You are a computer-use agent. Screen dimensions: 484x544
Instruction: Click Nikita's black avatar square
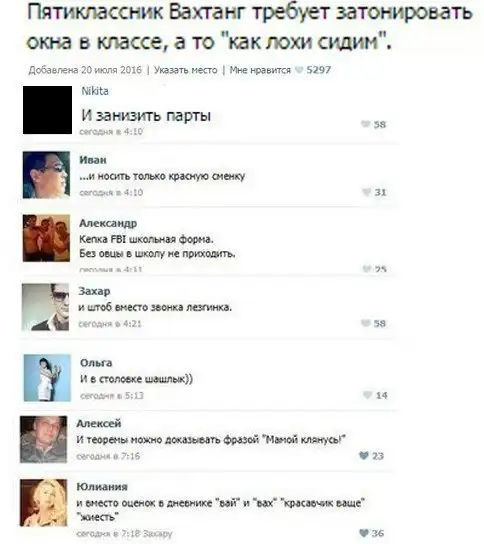(x=48, y=110)
